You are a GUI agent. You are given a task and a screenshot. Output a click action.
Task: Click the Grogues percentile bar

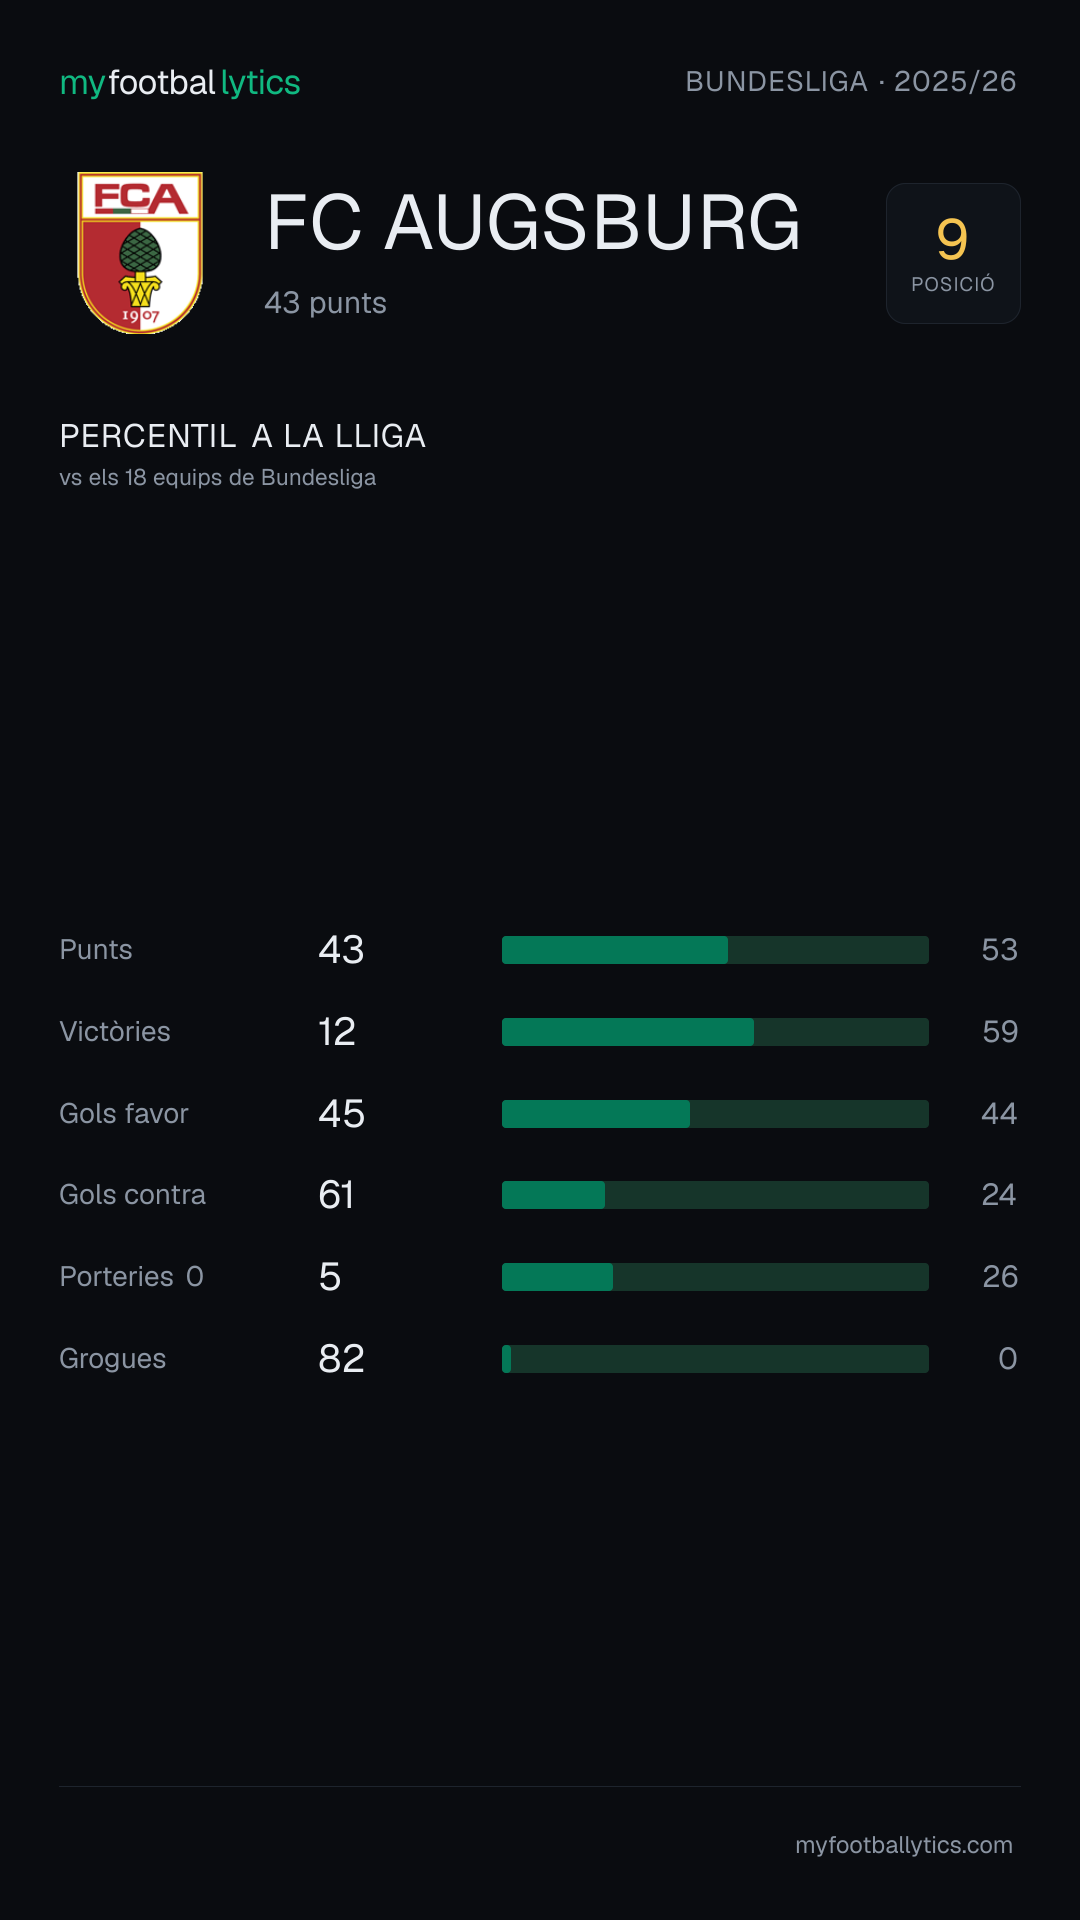[715, 1359]
